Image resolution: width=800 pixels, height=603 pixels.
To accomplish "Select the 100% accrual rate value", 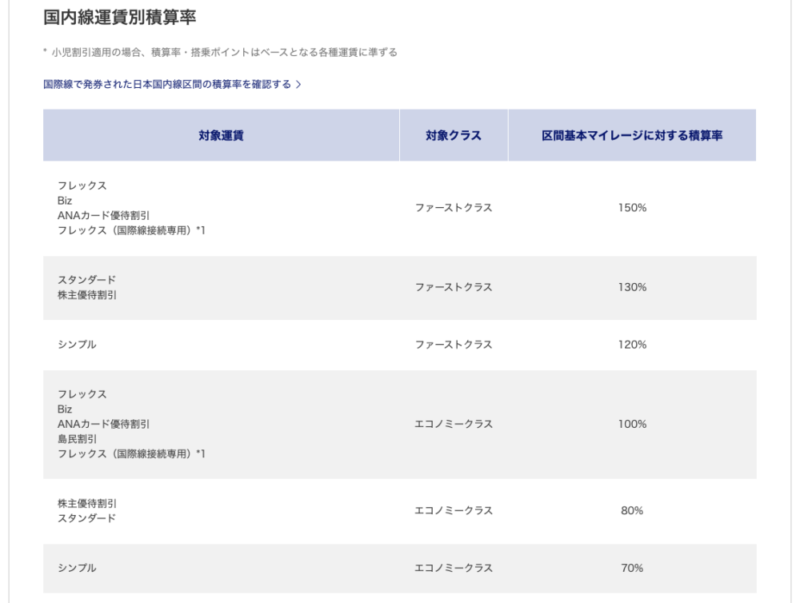I will 632,424.
